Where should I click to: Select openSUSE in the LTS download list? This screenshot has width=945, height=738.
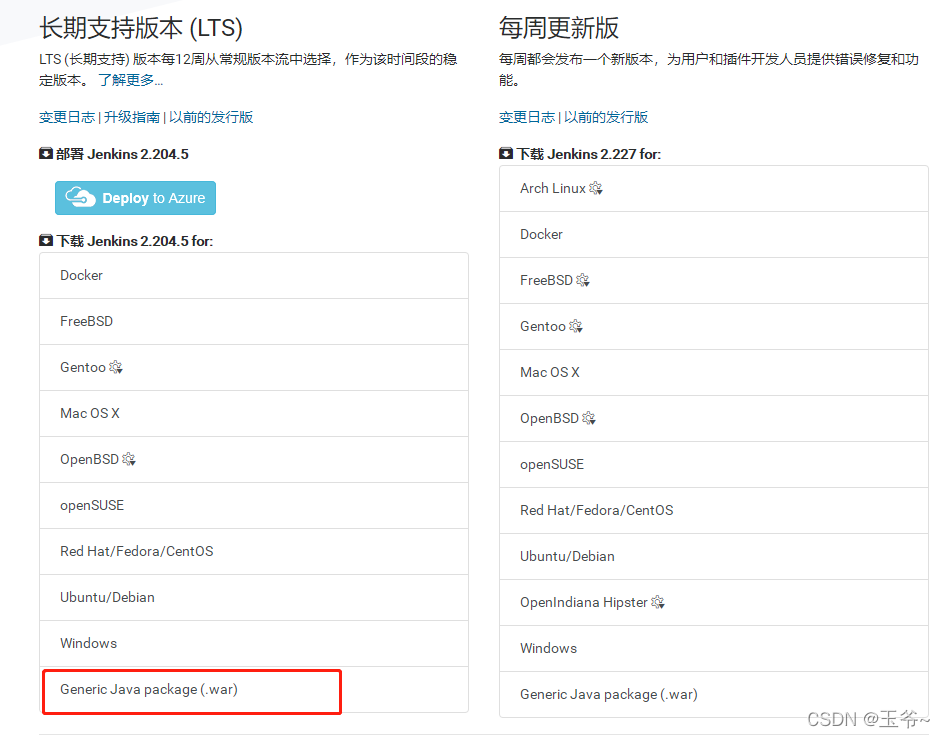coord(254,505)
